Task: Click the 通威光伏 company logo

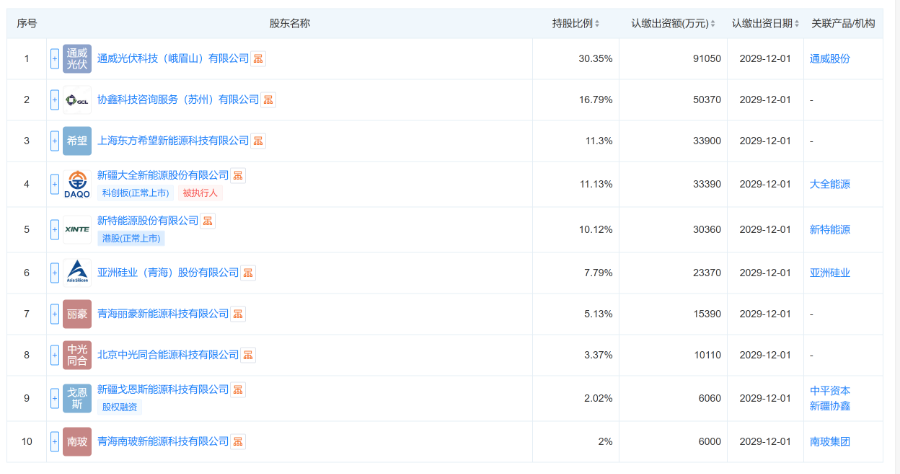Action: point(77,59)
